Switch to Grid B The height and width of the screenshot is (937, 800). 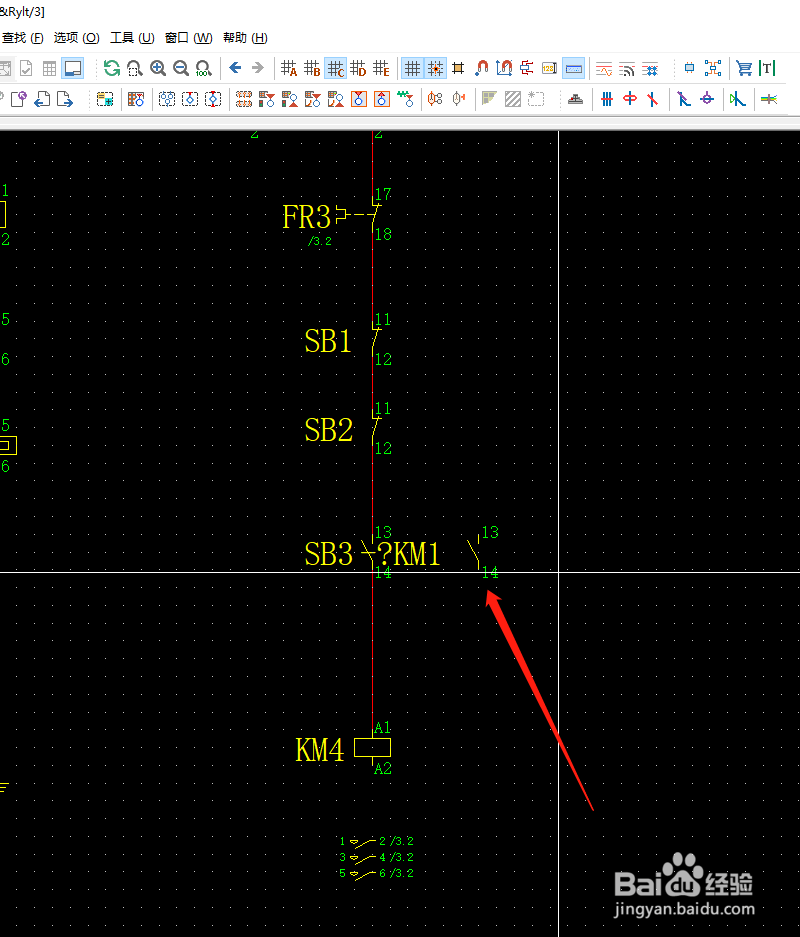312,68
